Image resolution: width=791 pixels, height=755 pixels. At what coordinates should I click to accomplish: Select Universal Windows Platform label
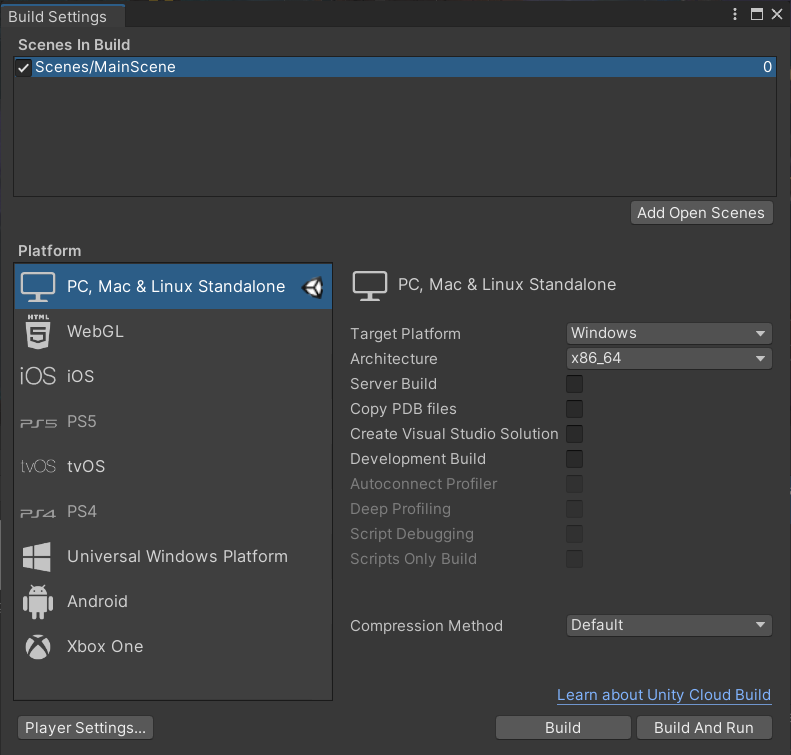pyautogui.click(x=178, y=556)
